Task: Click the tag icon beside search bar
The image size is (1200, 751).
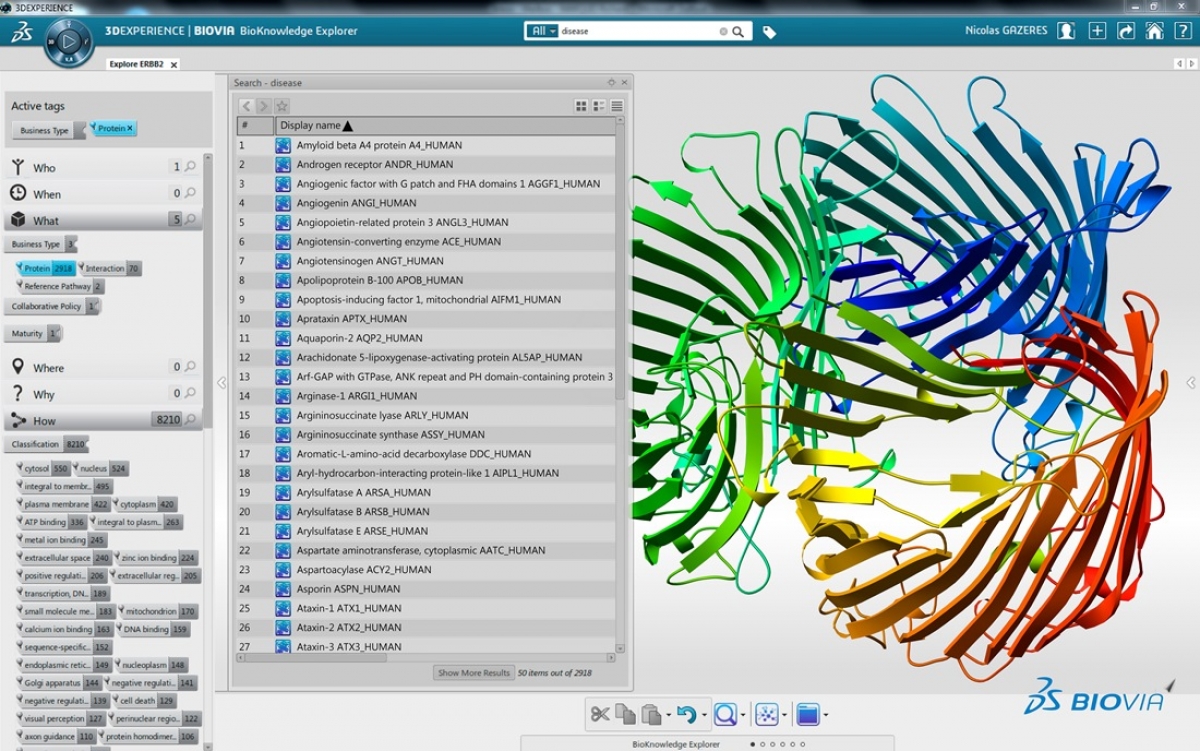Action: point(769,32)
